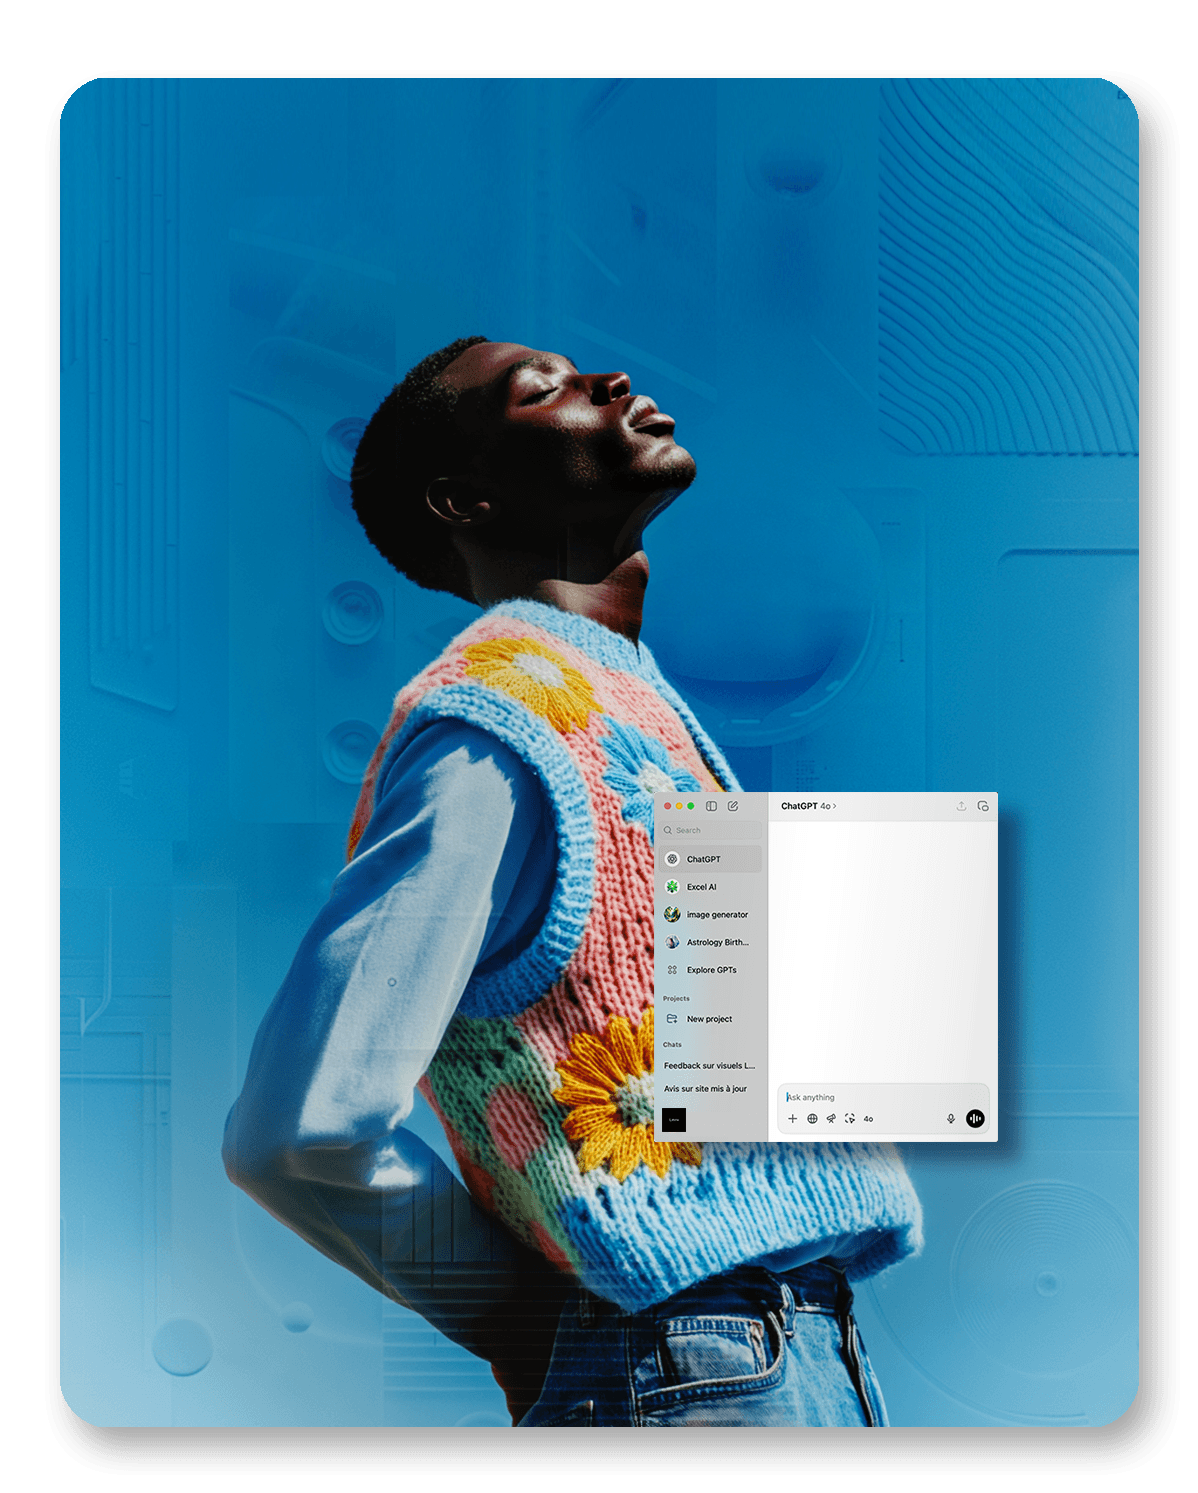Click the Search field in sidebar
The image size is (1198, 1493).
(712, 830)
